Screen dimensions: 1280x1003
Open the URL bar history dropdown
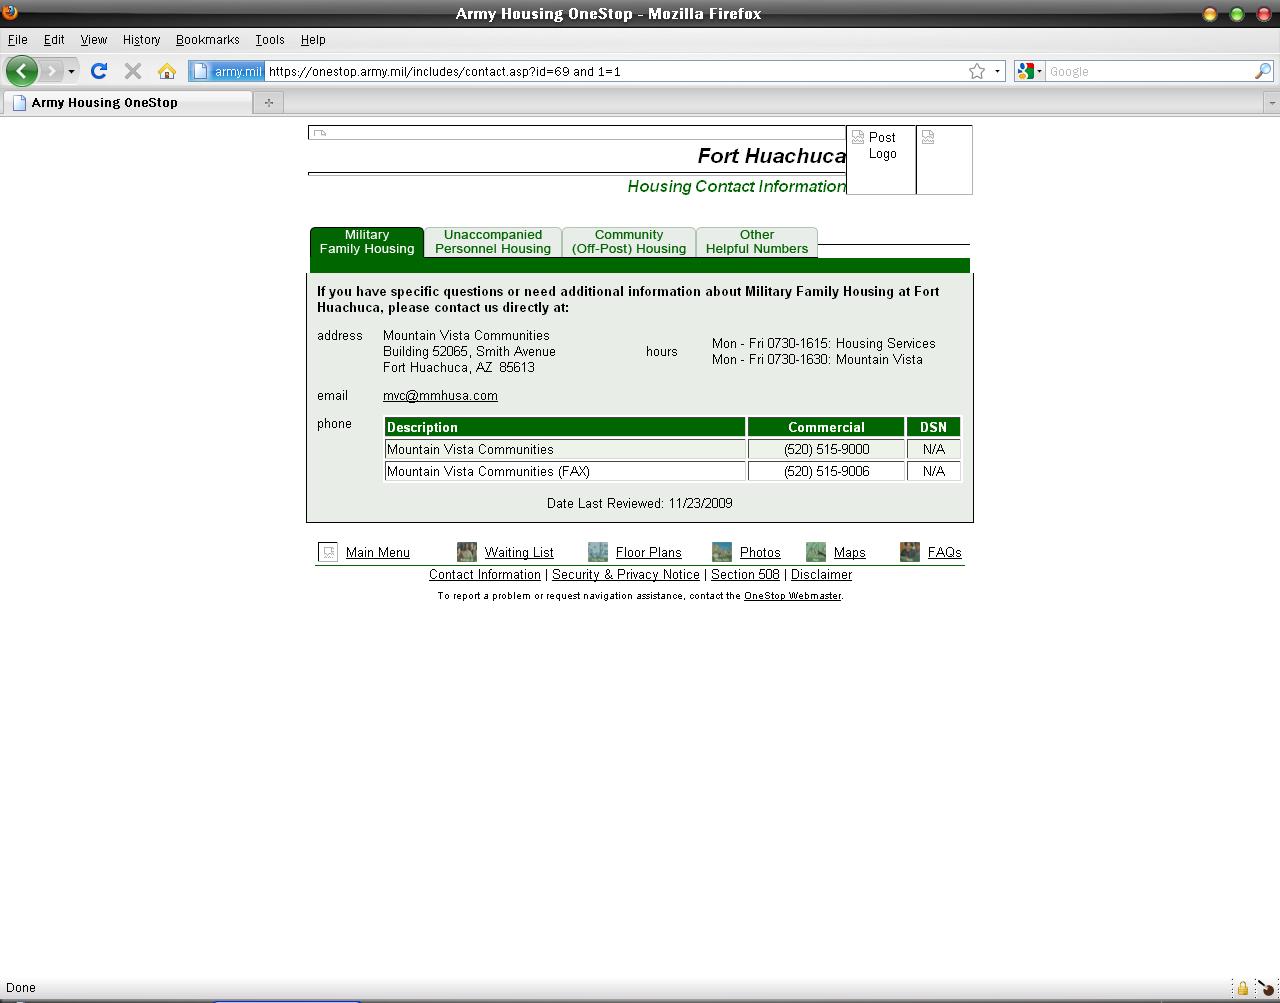(x=997, y=71)
